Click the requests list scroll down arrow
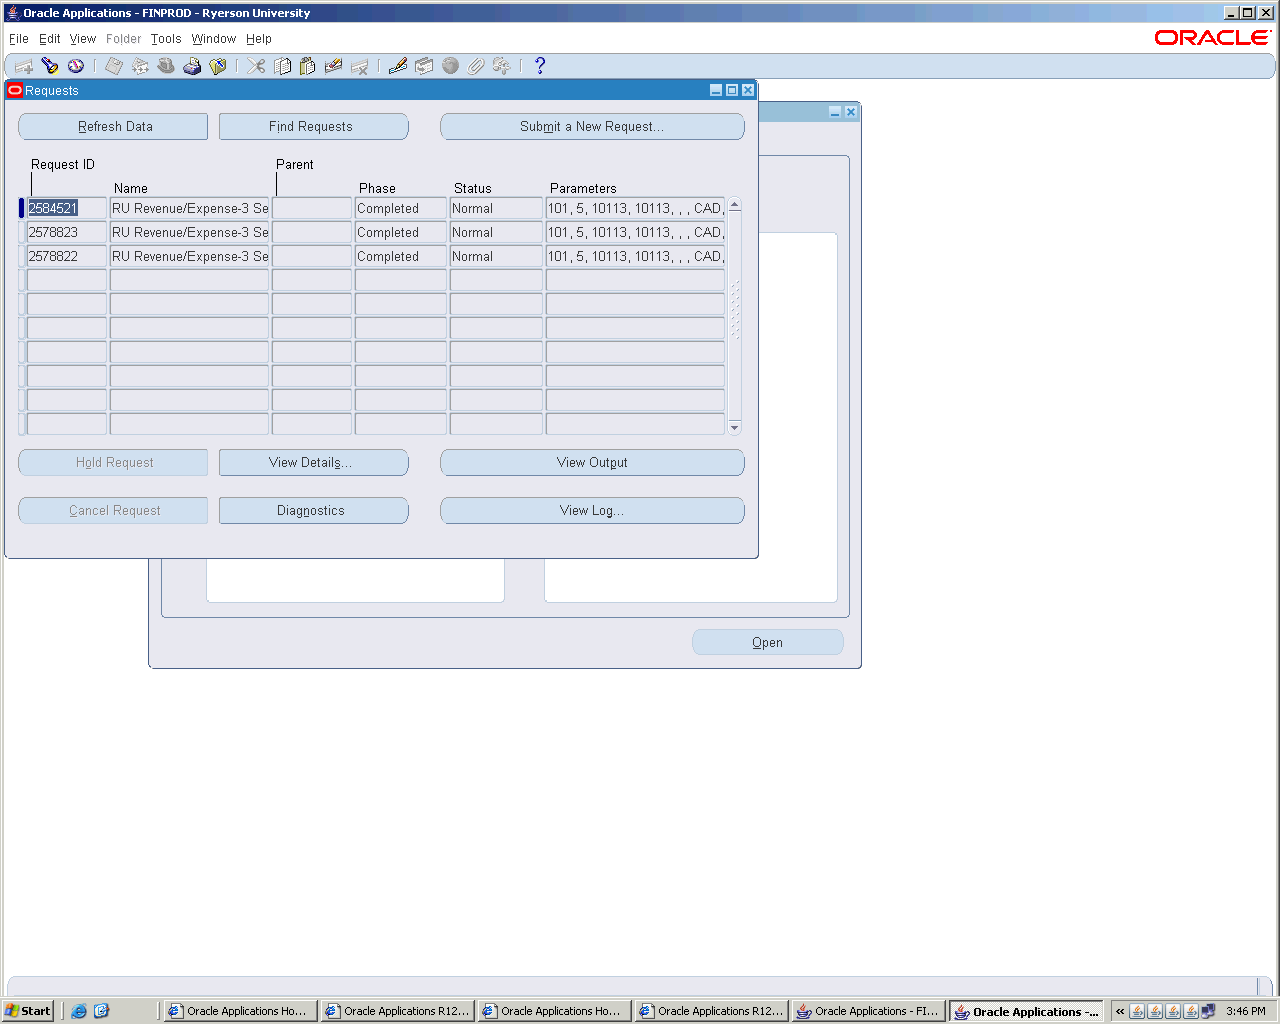The width and height of the screenshot is (1280, 1024). click(735, 428)
